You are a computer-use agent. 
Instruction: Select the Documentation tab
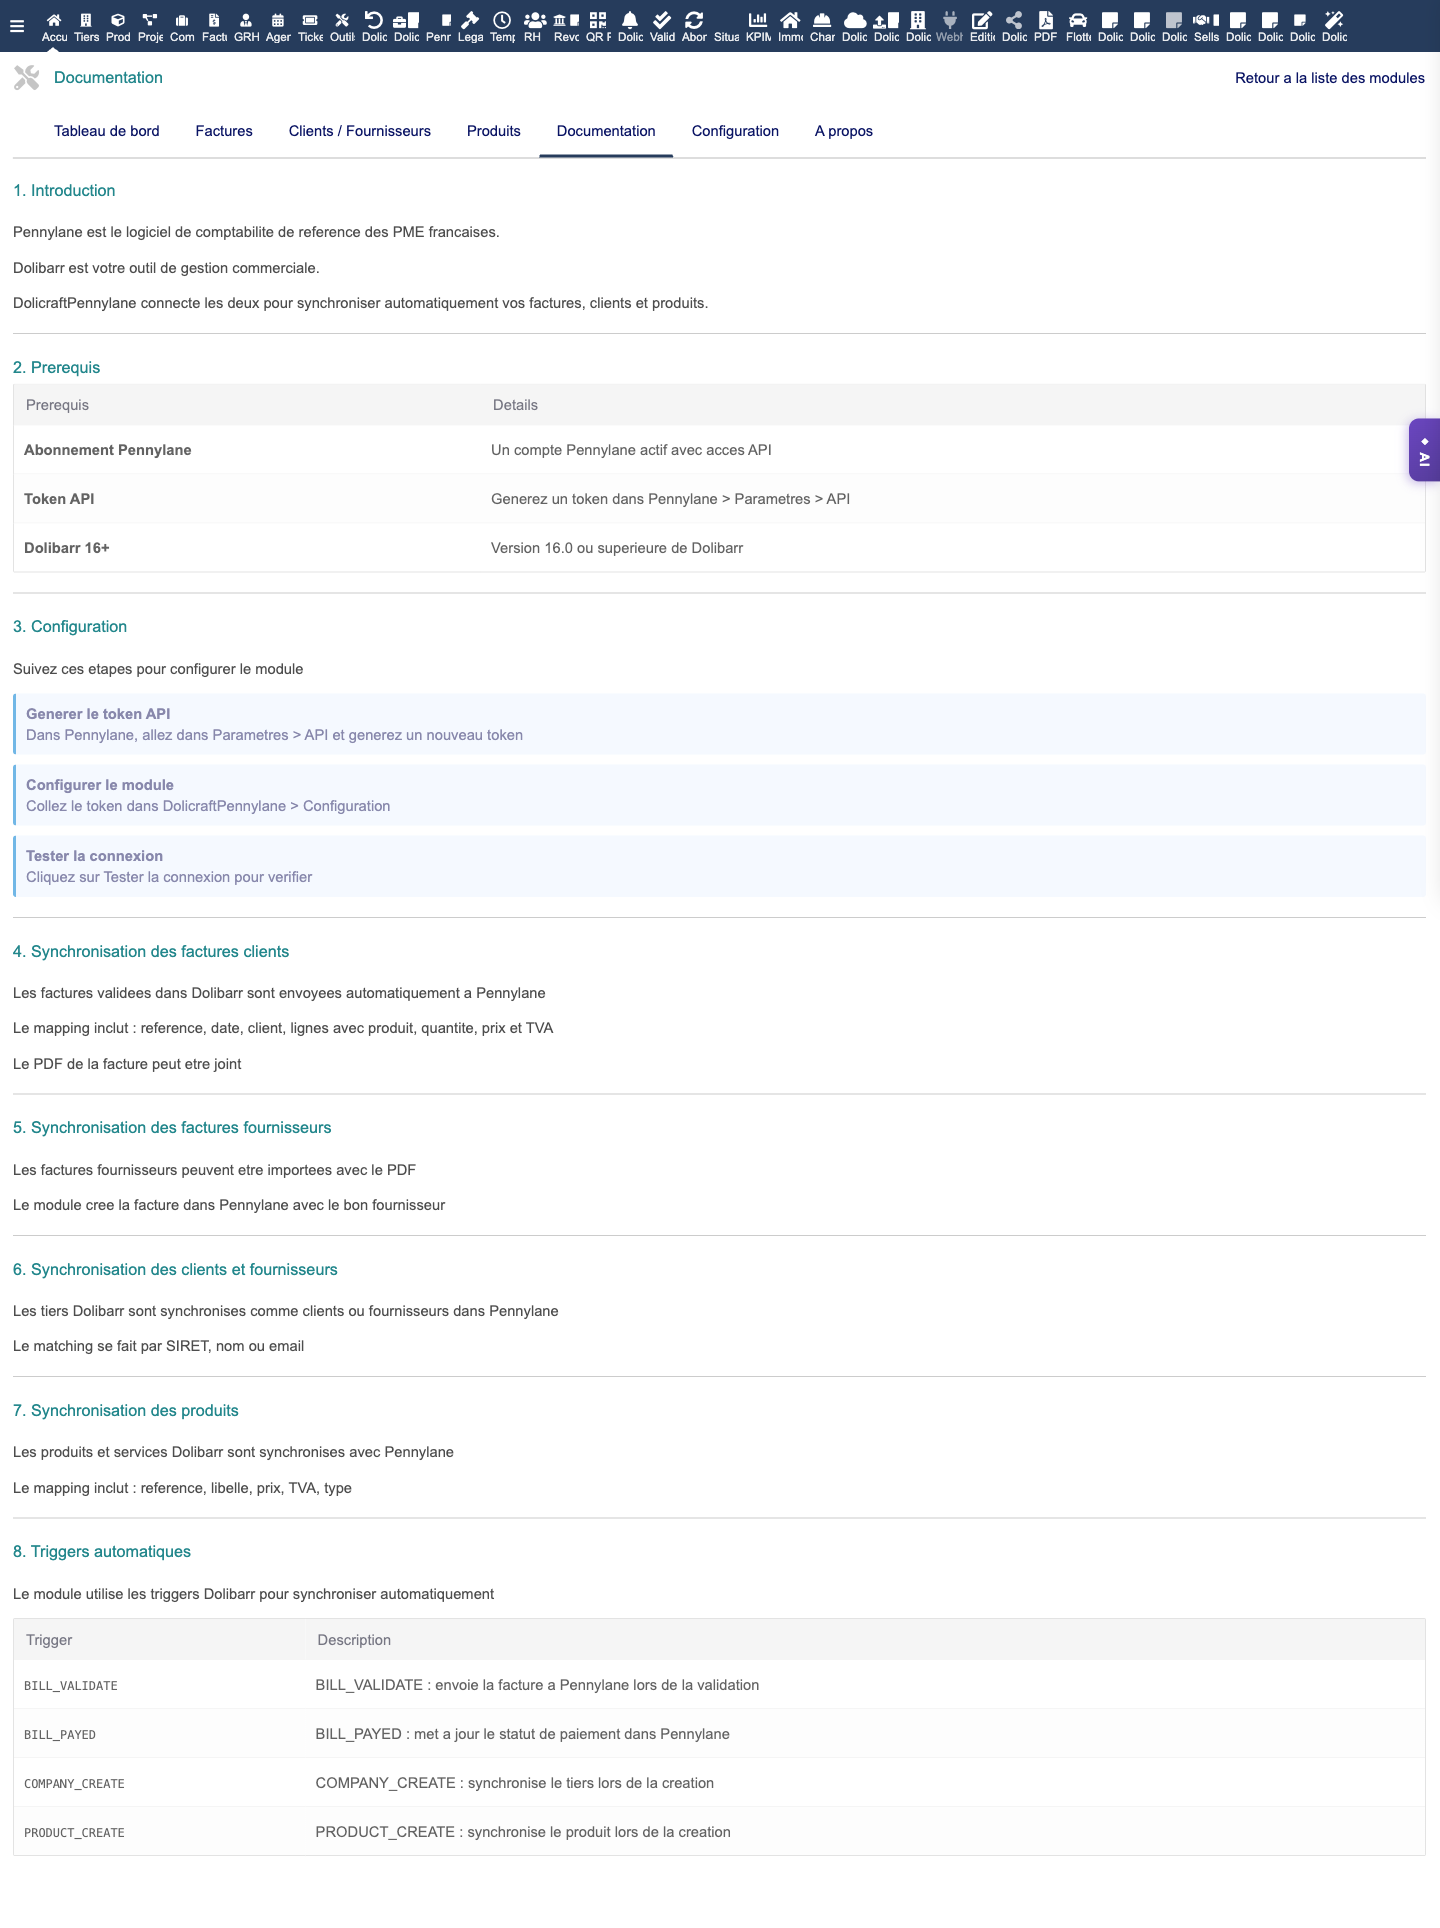[x=606, y=131]
